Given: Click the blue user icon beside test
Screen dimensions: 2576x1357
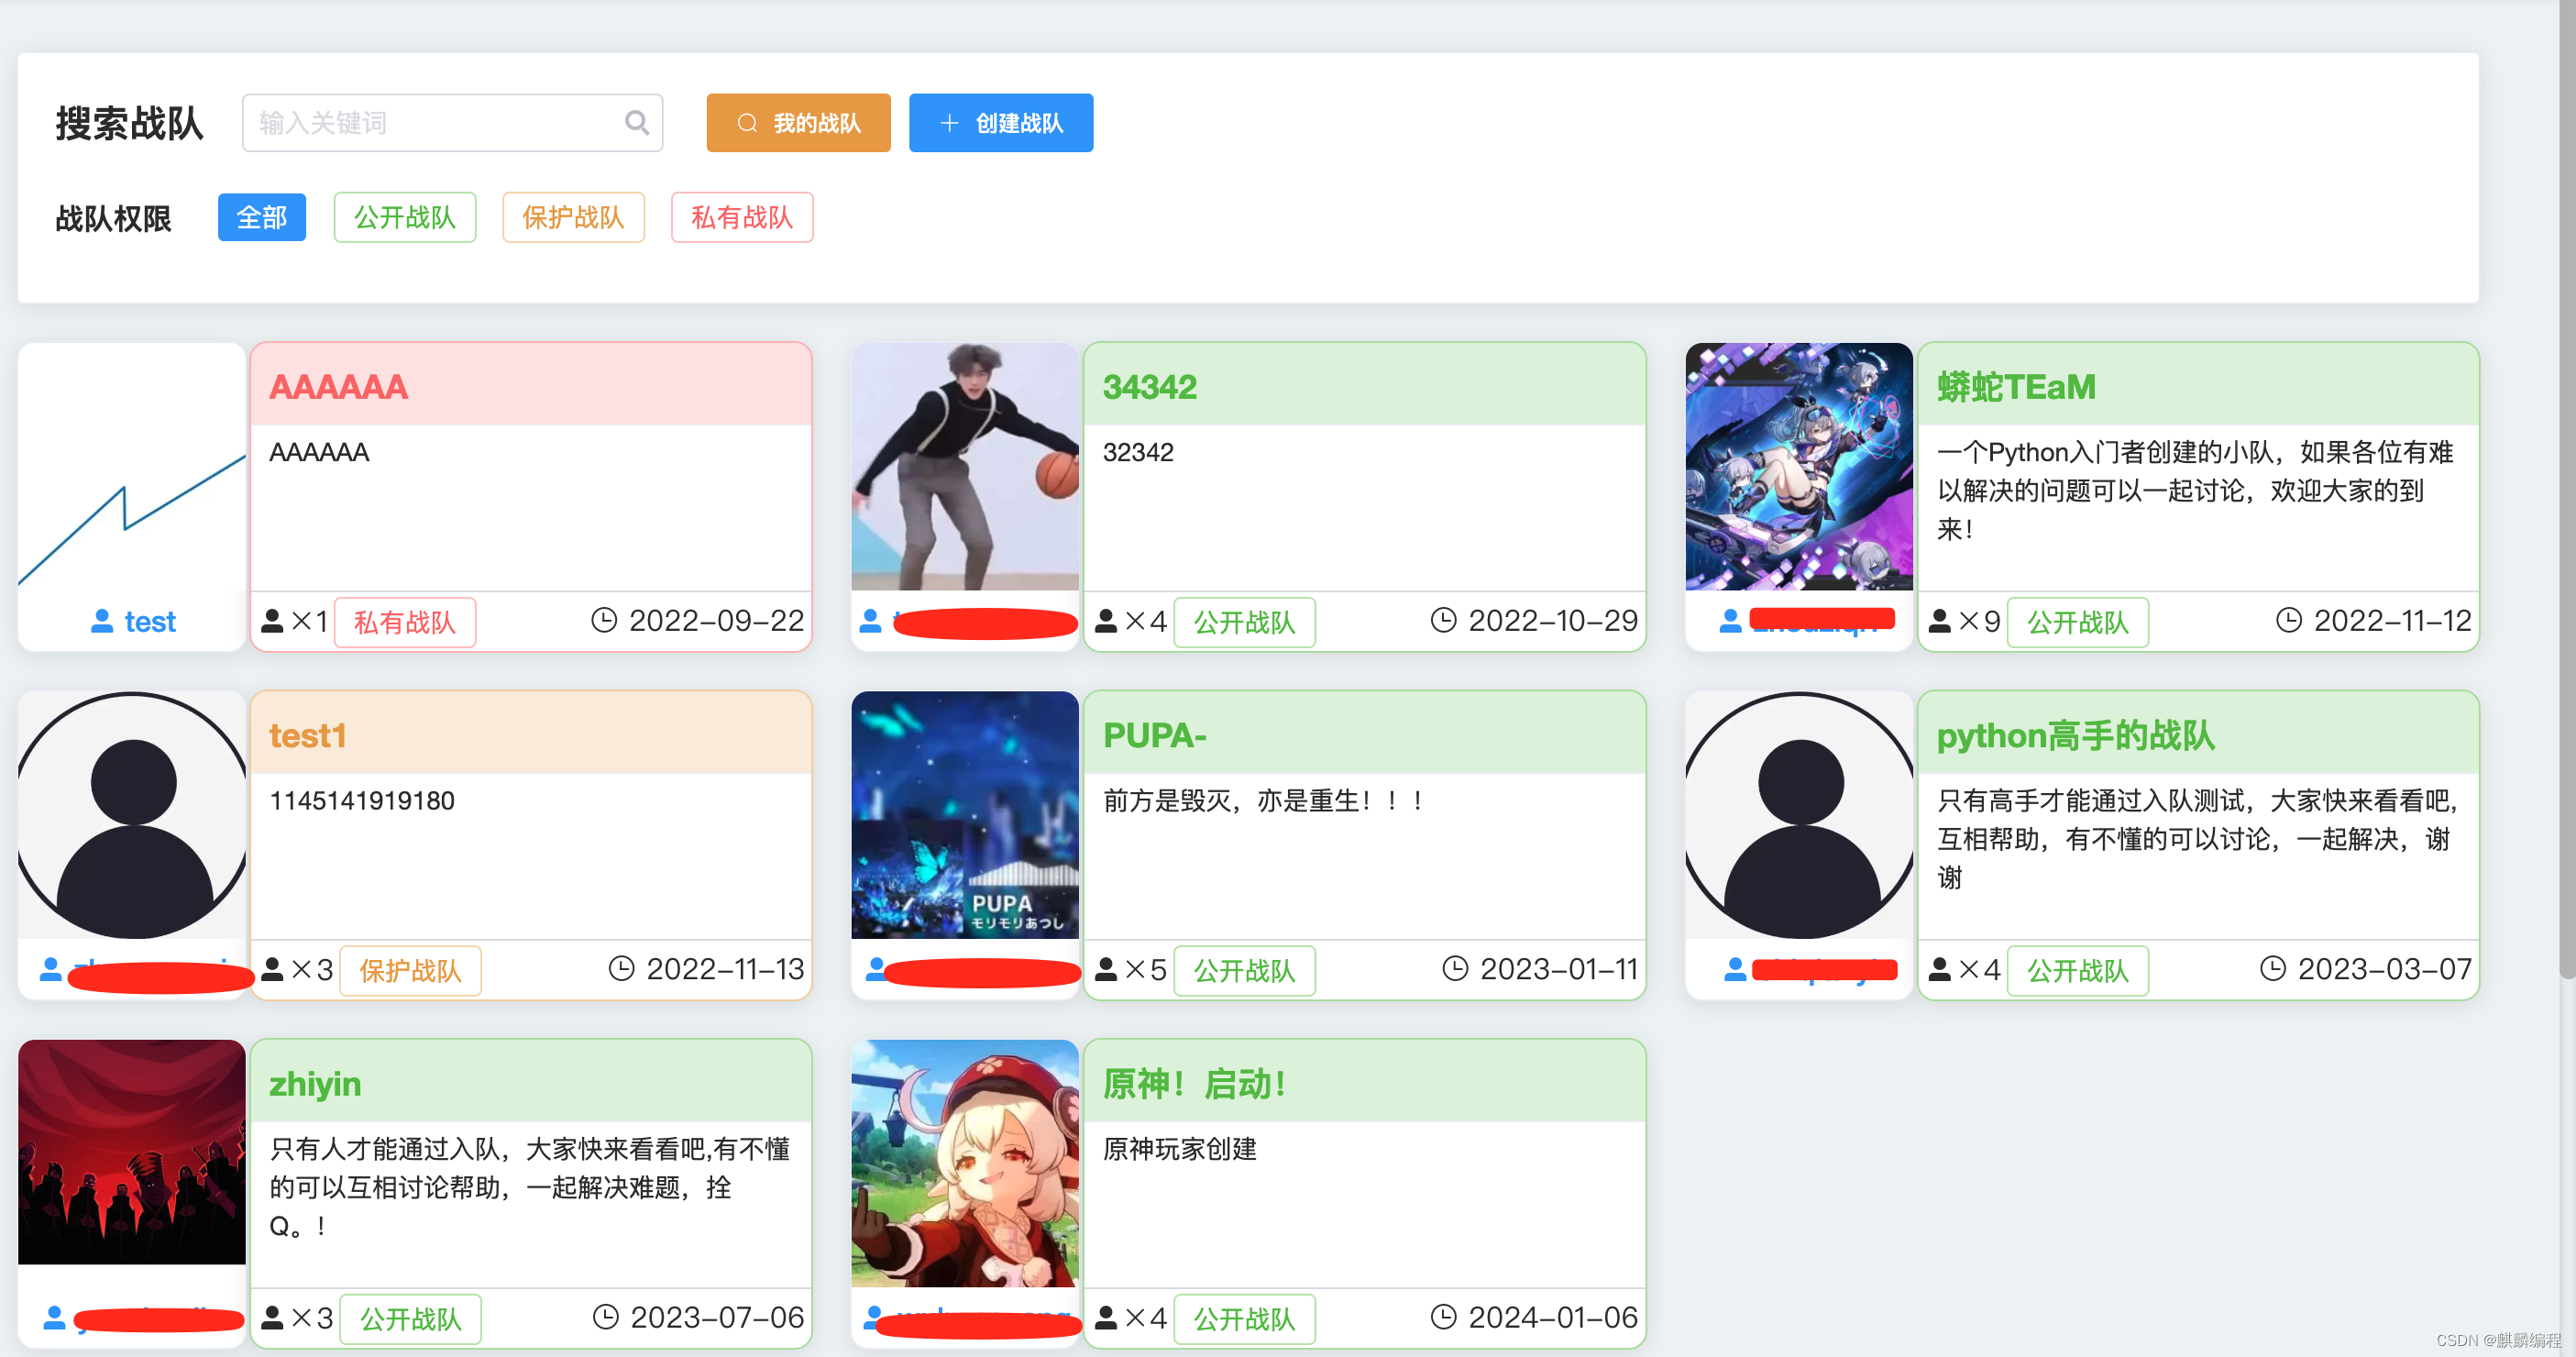Looking at the screenshot, I should [101, 621].
